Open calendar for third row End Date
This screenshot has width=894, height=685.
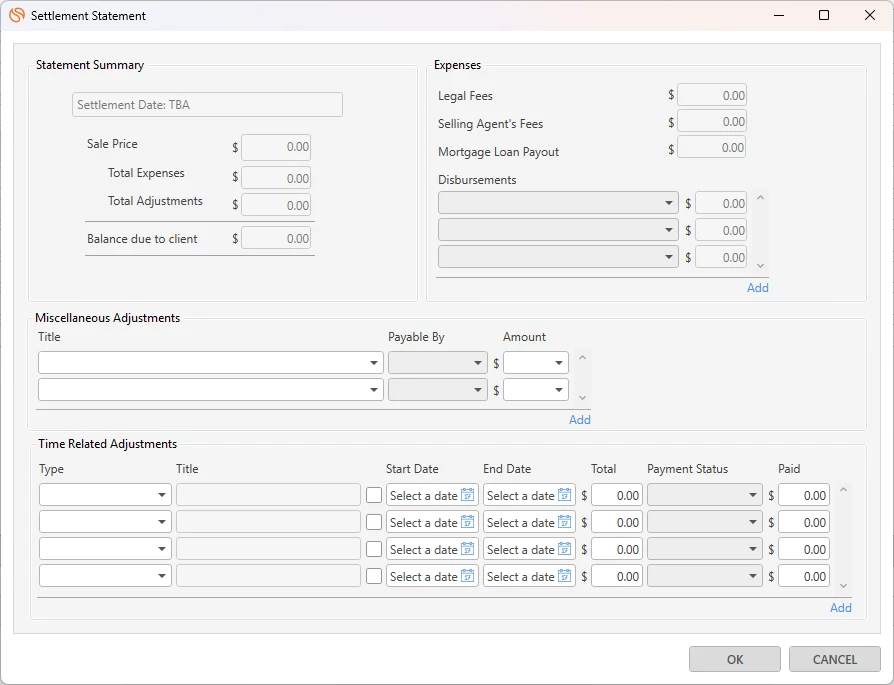(564, 549)
